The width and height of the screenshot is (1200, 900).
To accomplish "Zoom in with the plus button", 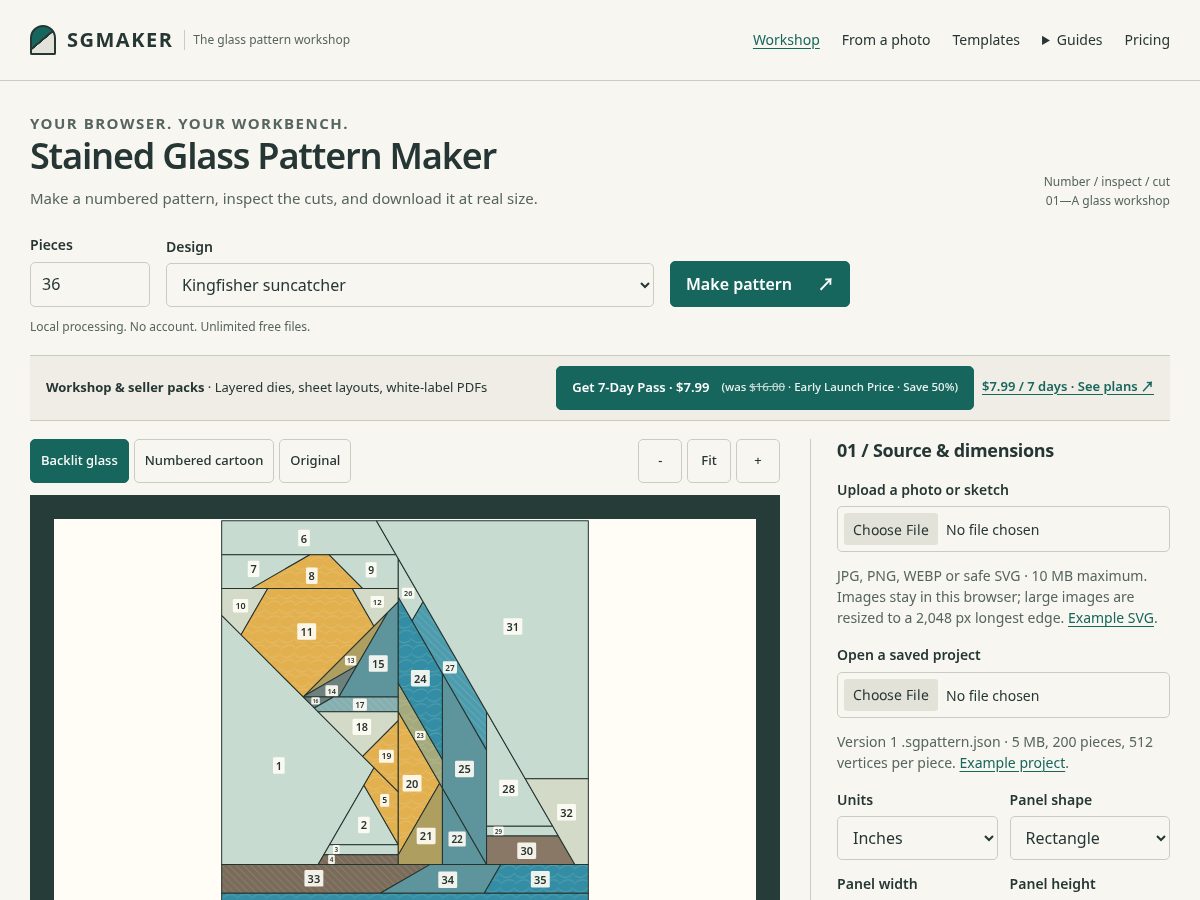I will coord(758,461).
